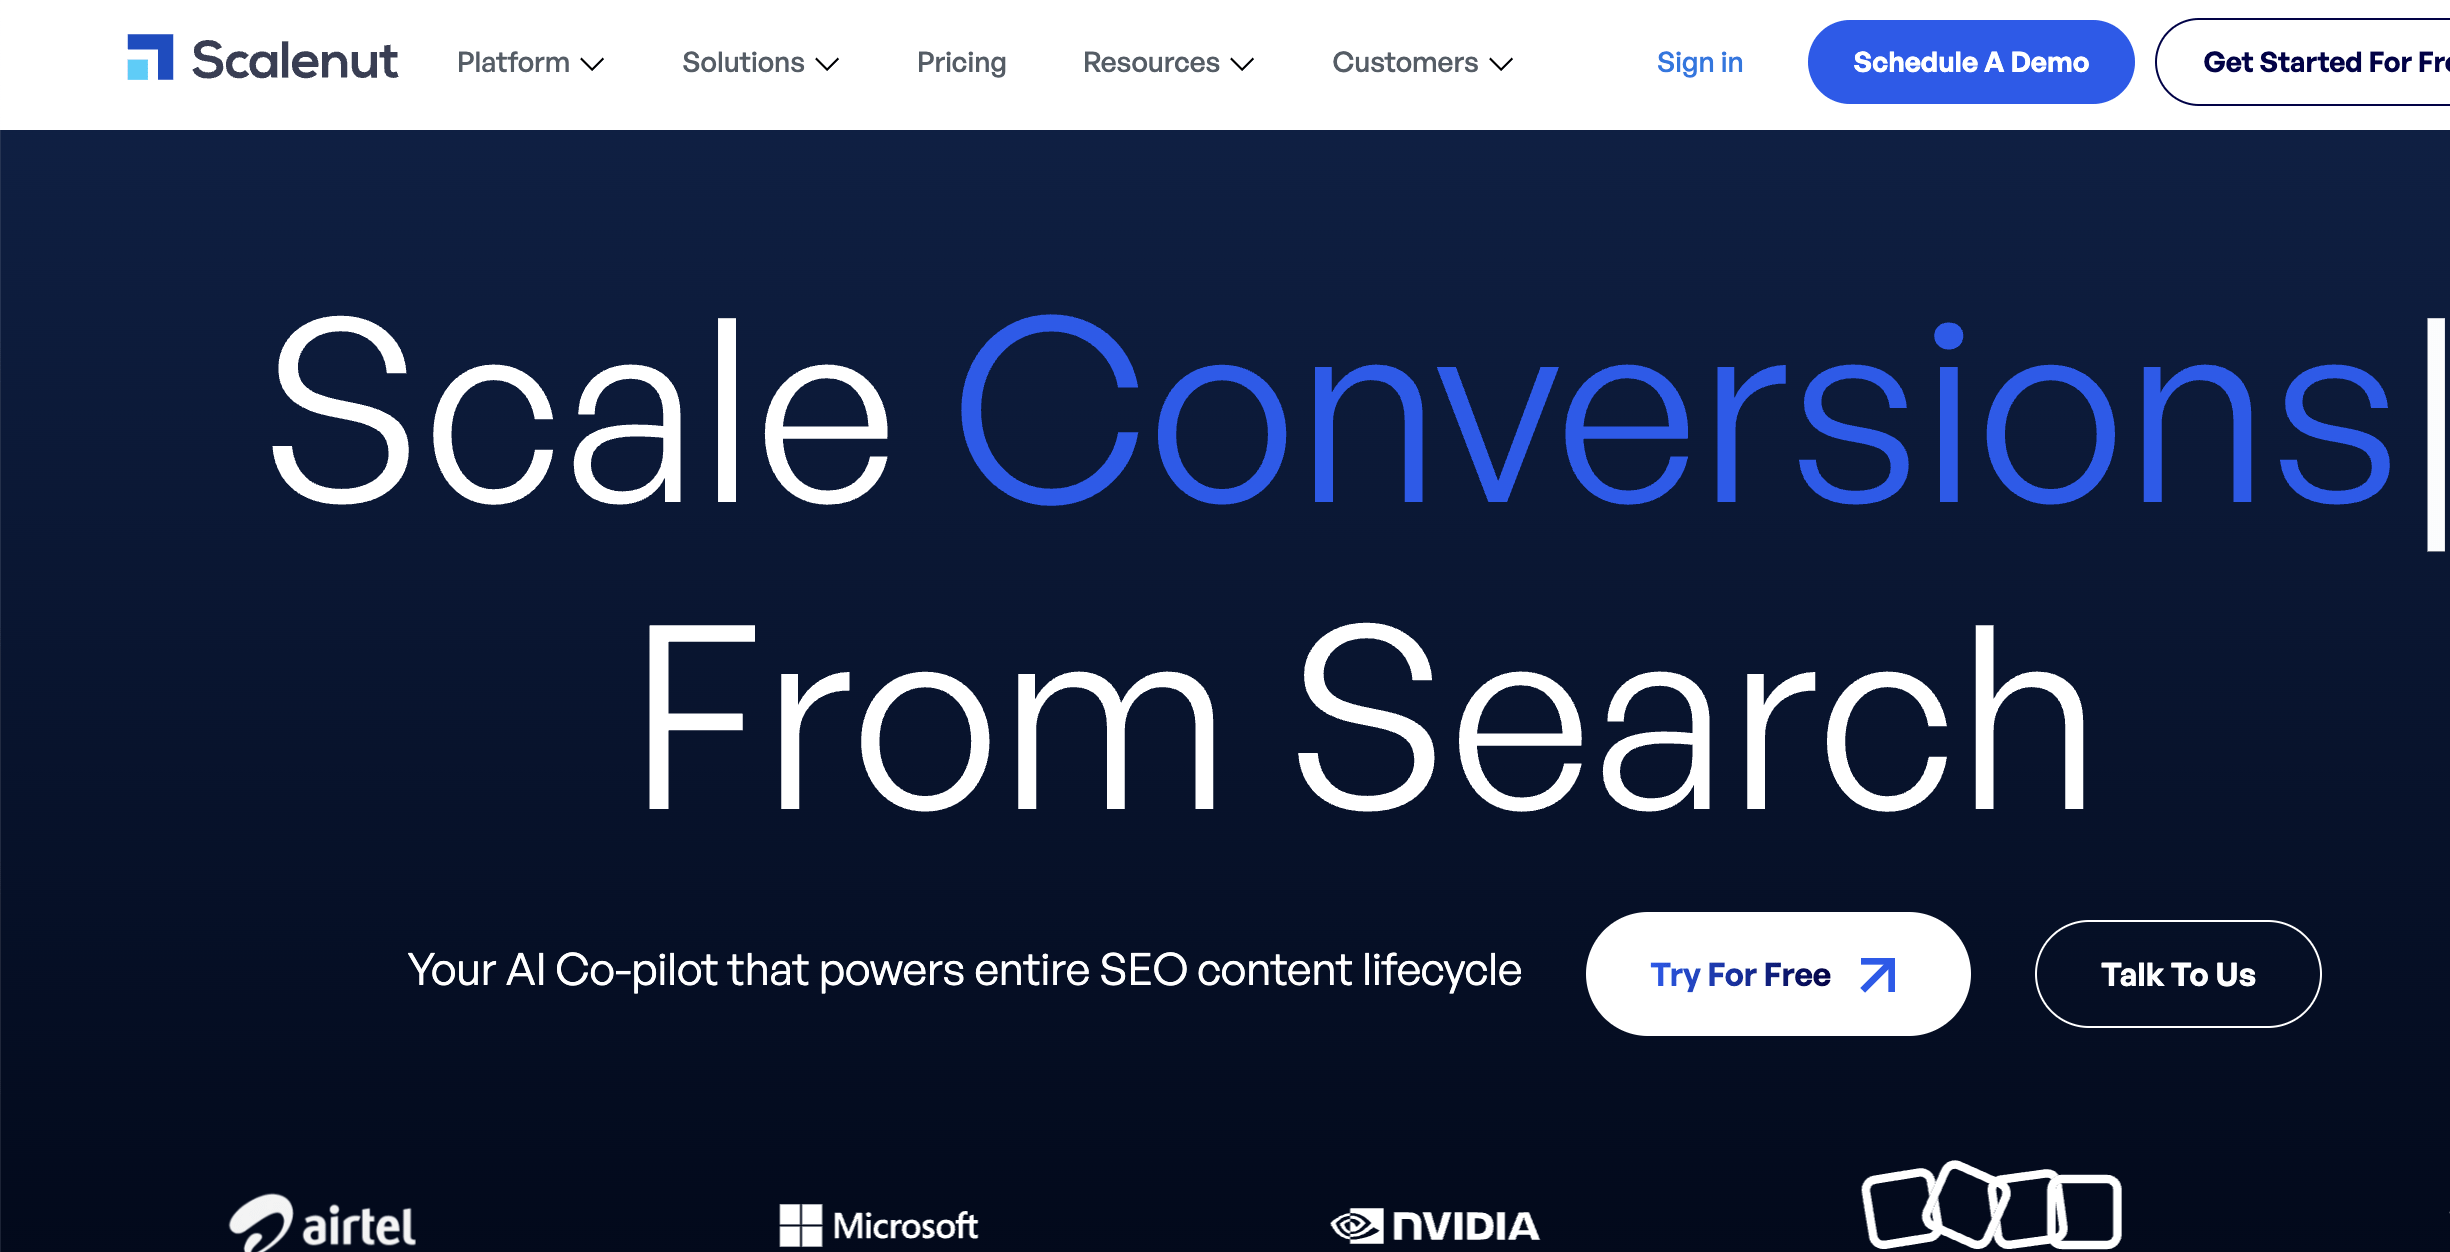Expand the Platform dropdown menu
2450x1252 pixels.
pos(530,62)
